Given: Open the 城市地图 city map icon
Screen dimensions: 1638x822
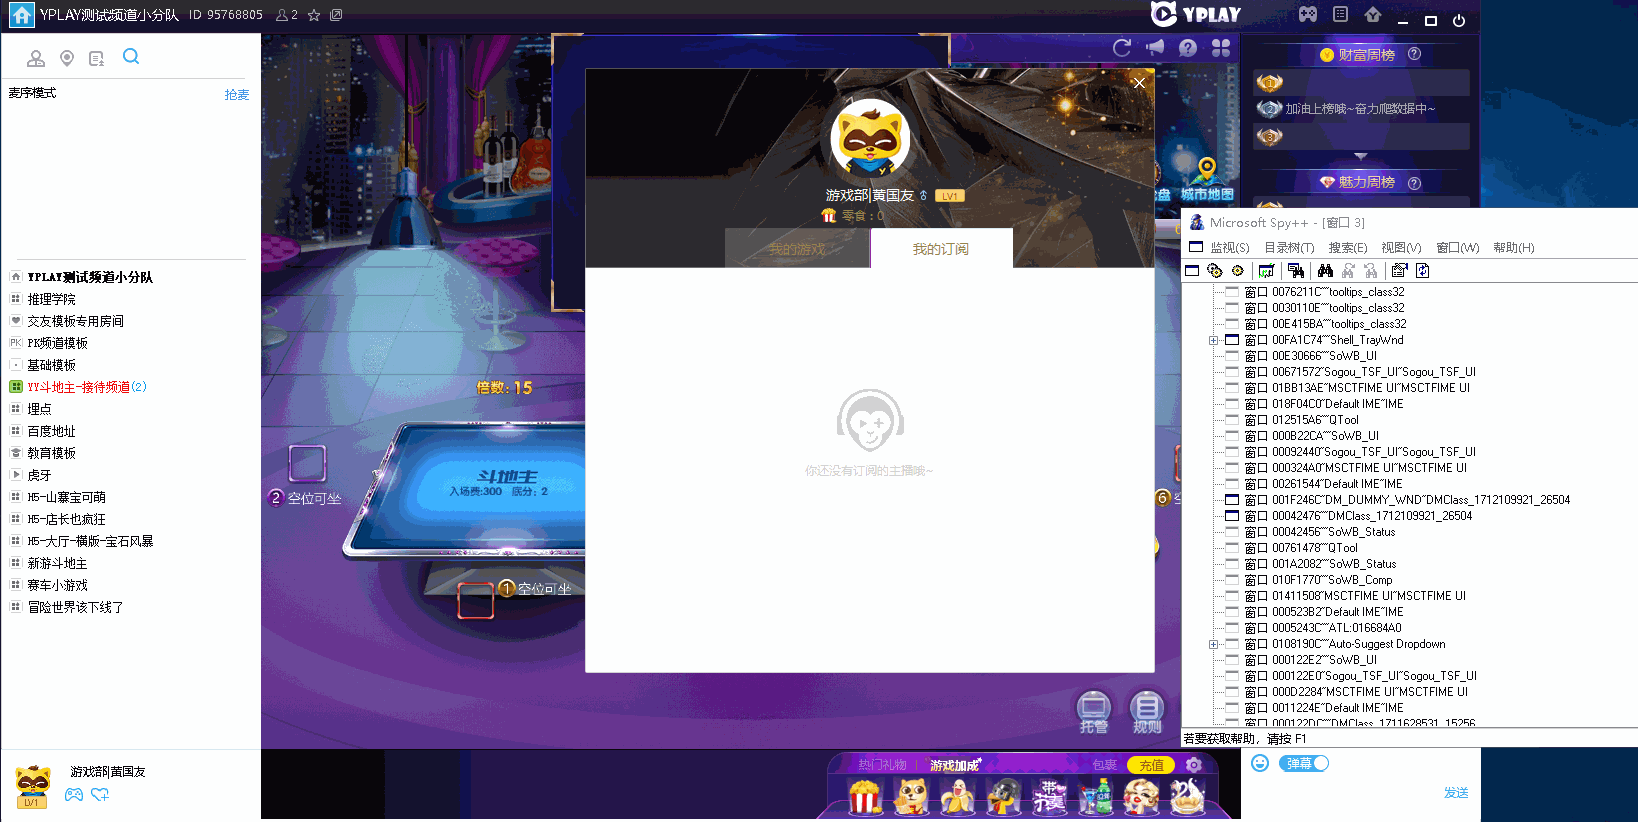Looking at the screenshot, I should click(1207, 180).
